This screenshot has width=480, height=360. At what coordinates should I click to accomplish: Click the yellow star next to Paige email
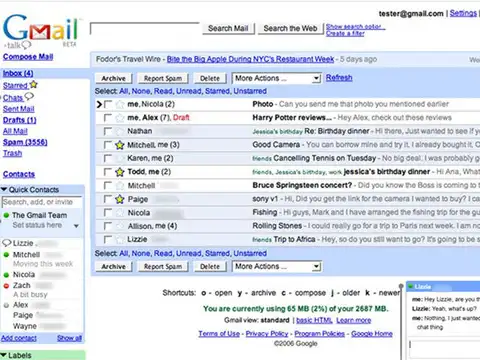pos(120,199)
